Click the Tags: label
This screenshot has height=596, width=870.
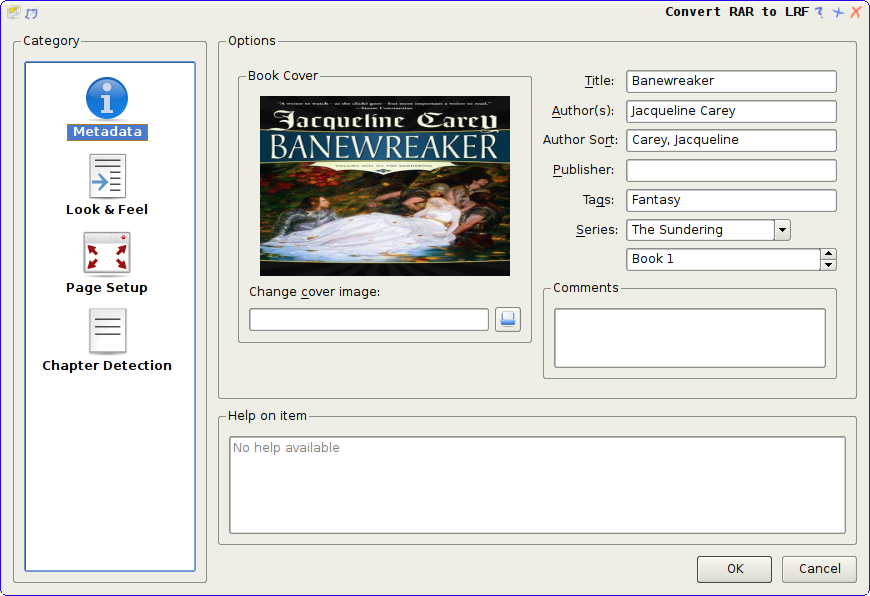pyautogui.click(x=598, y=200)
